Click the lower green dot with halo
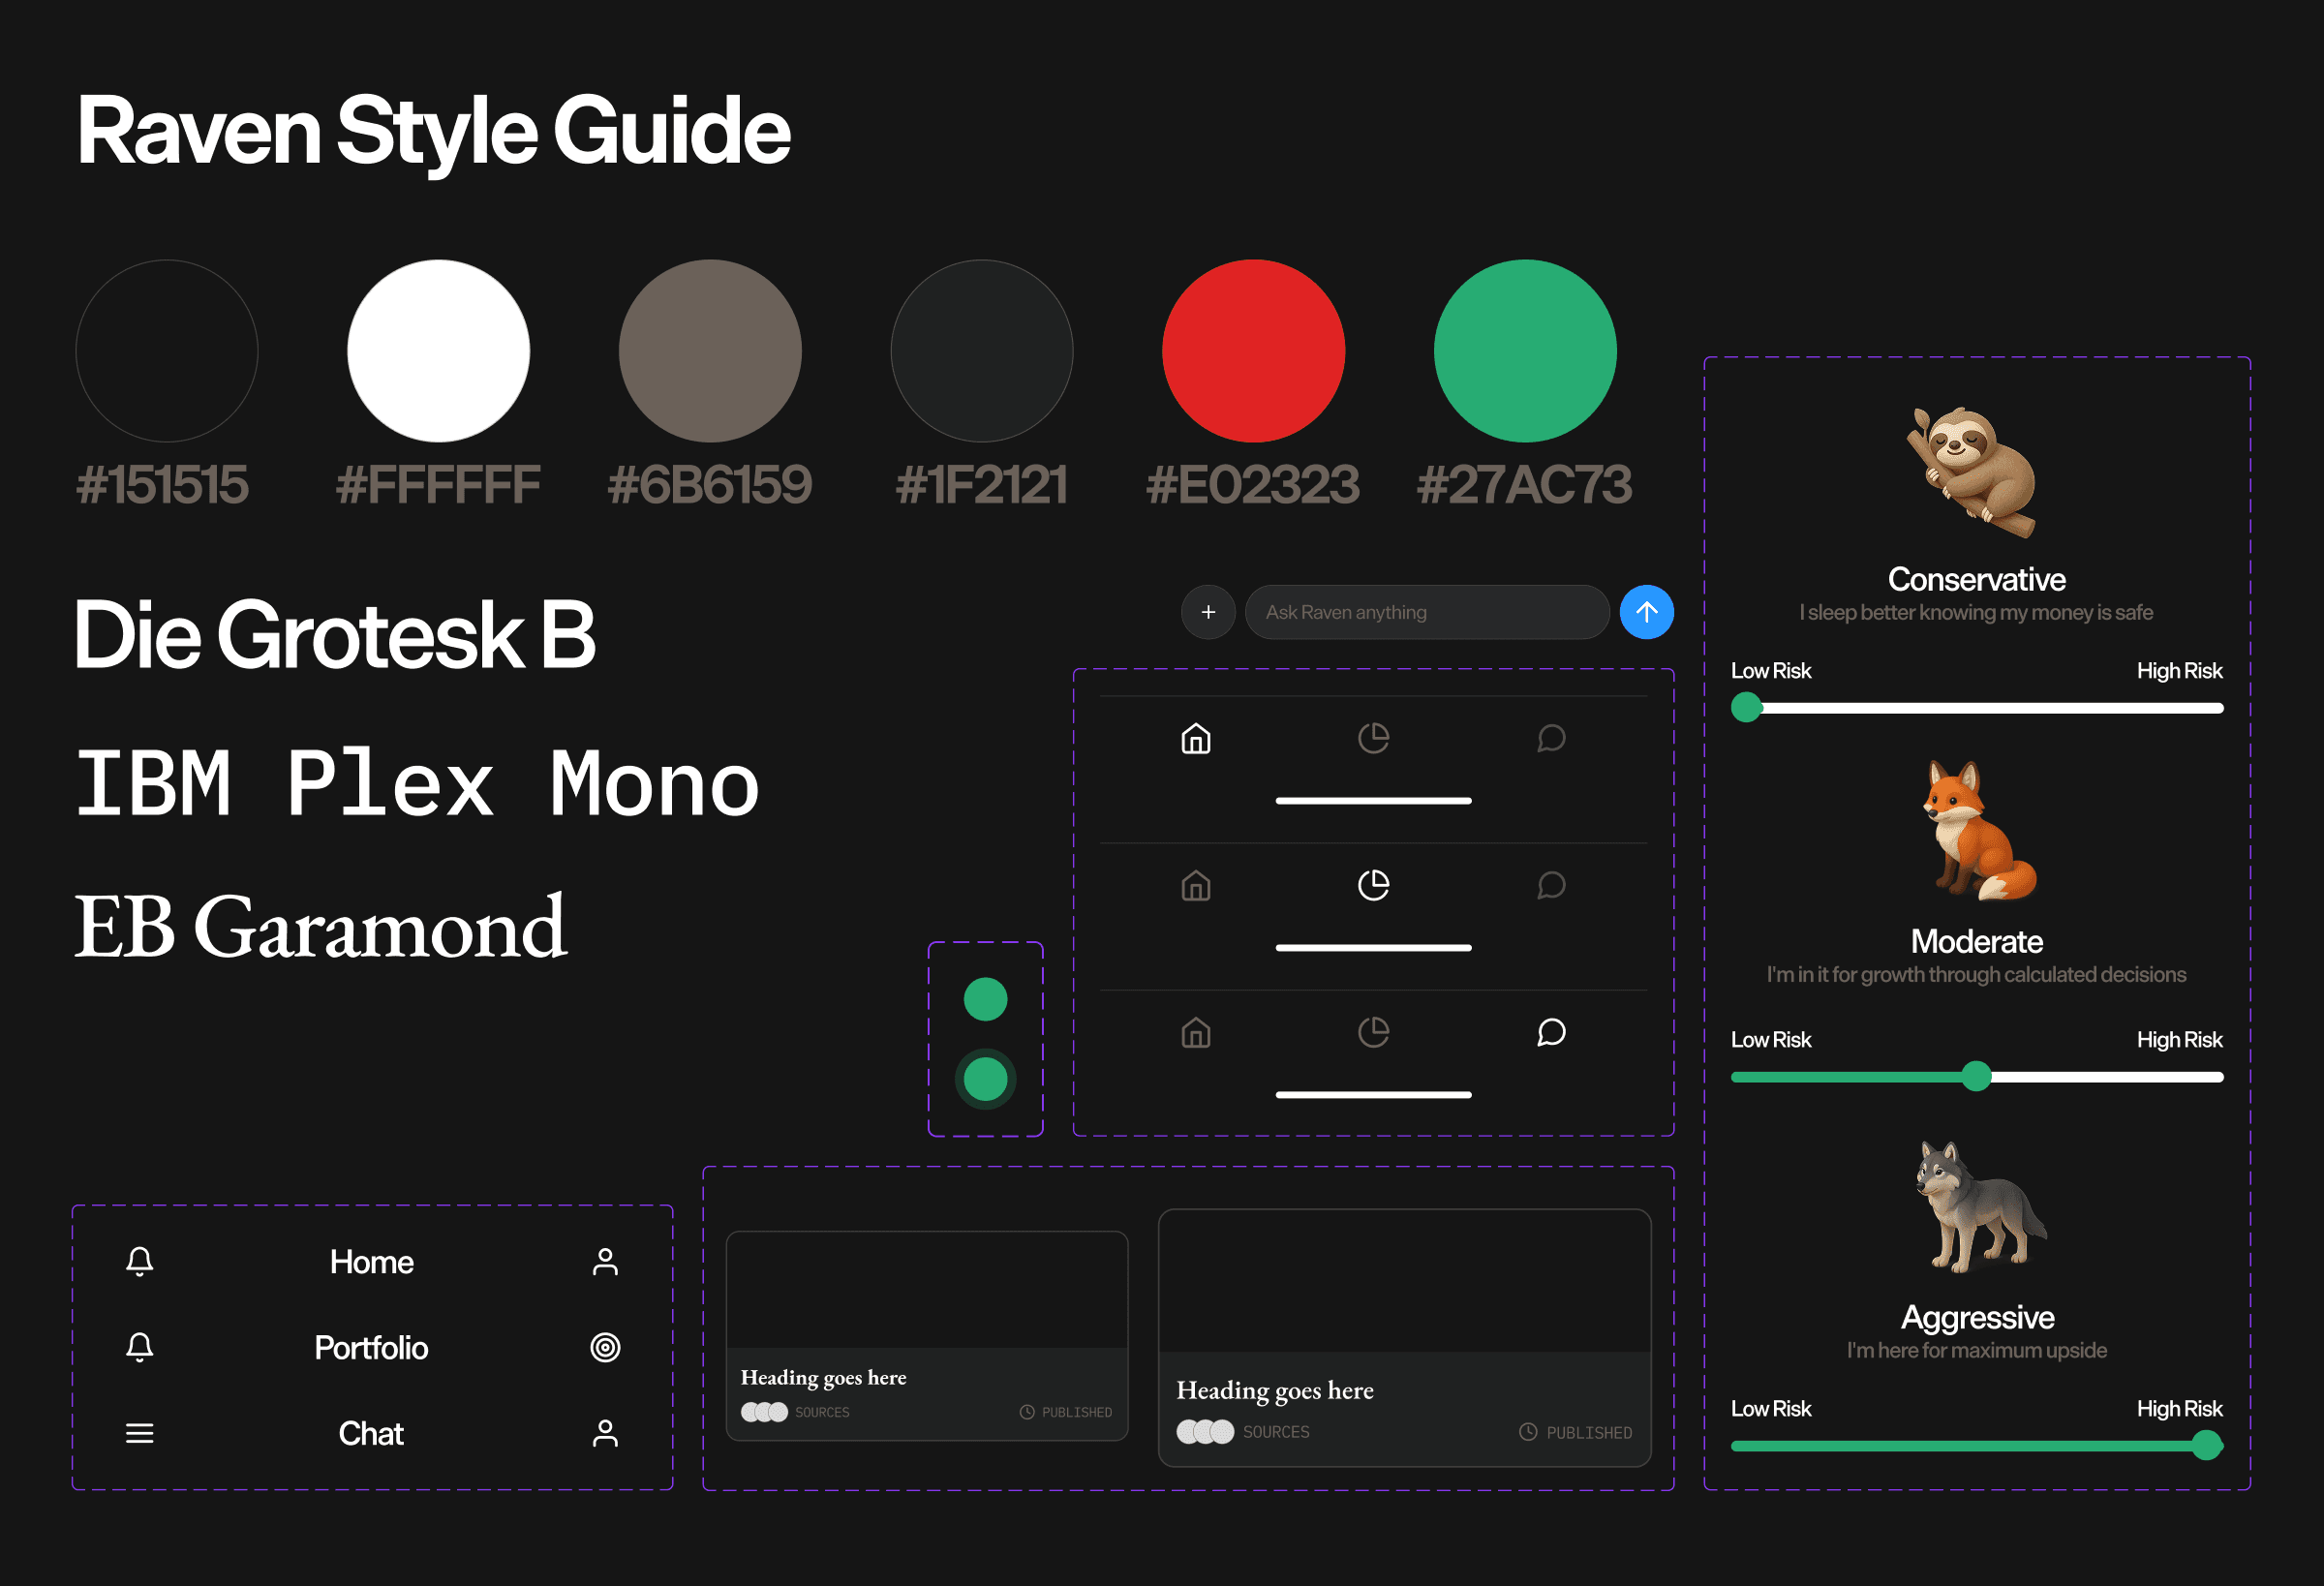 pos(985,1079)
